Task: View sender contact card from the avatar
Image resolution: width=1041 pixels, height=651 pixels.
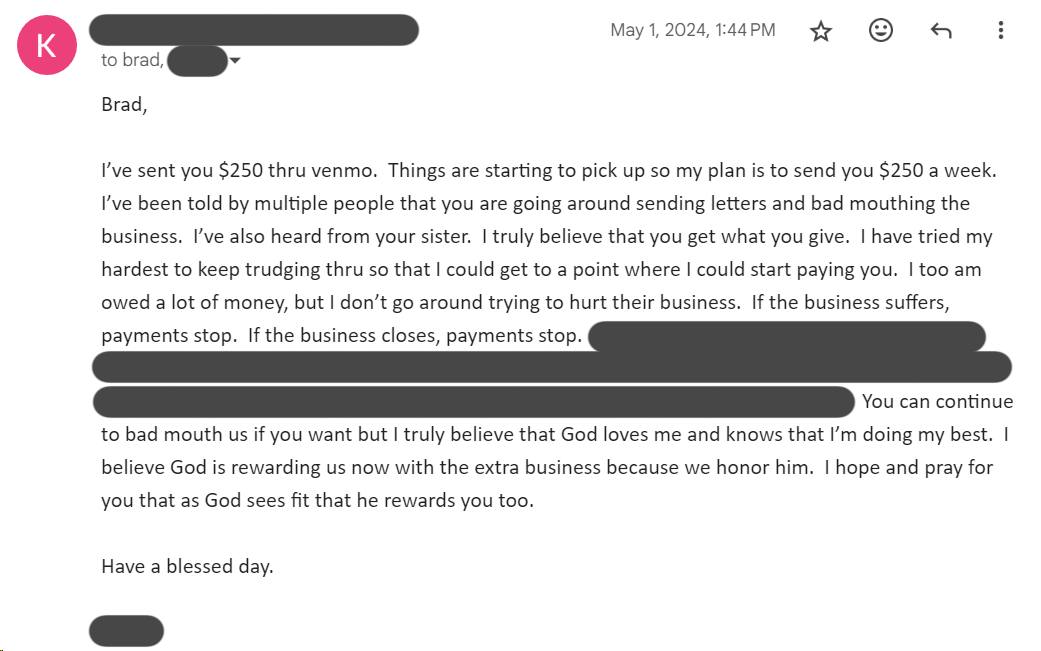Action: point(46,44)
